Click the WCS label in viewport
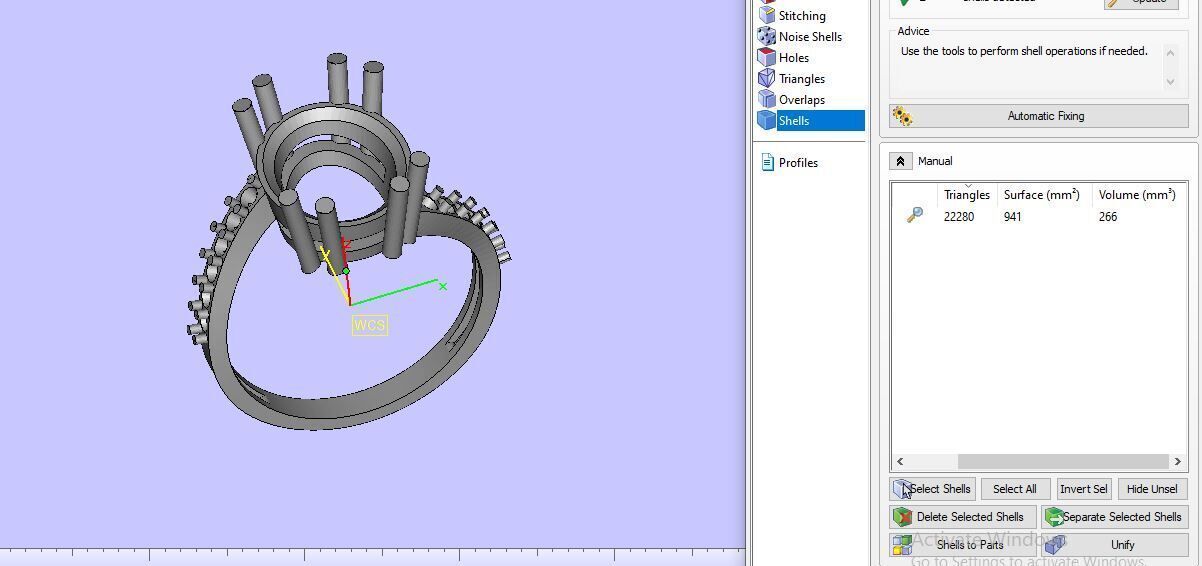Screen dimensions: 1202x566 (x=369, y=325)
